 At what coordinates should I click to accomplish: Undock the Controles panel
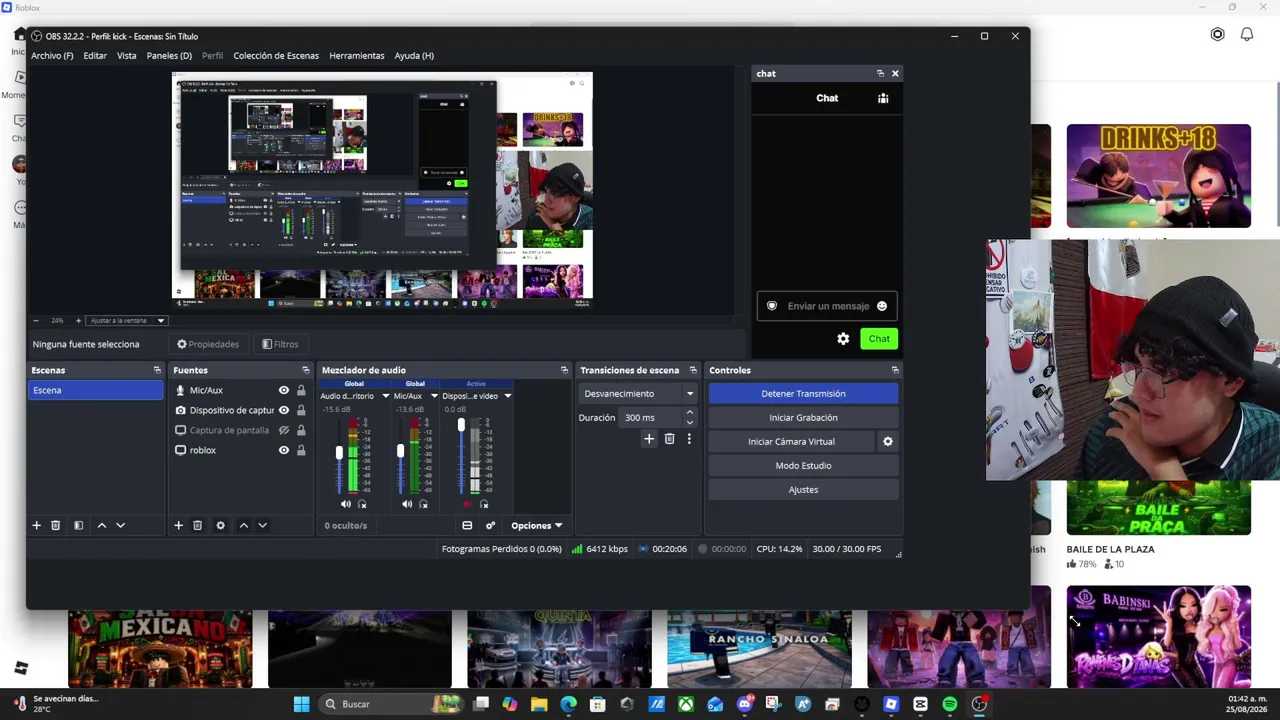coord(895,370)
